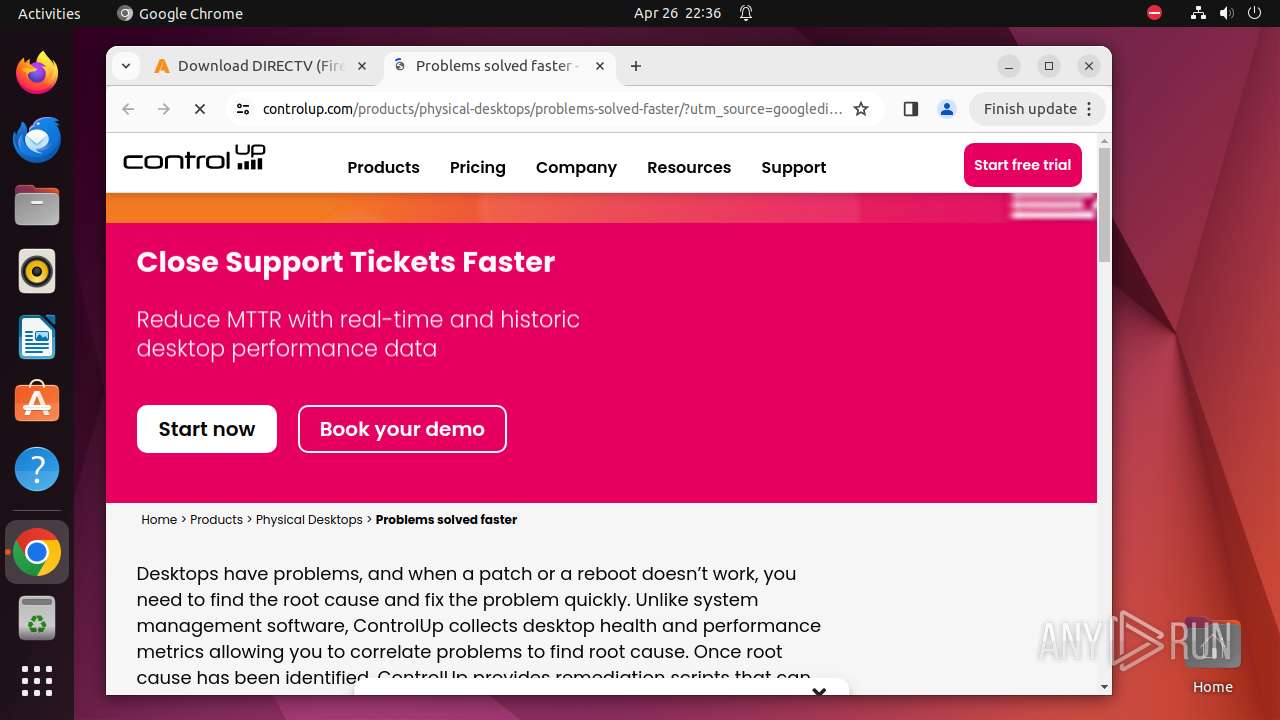The width and height of the screenshot is (1280, 720).
Task: Click Close Support Tickets Faster heading
Action: [x=346, y=262]
